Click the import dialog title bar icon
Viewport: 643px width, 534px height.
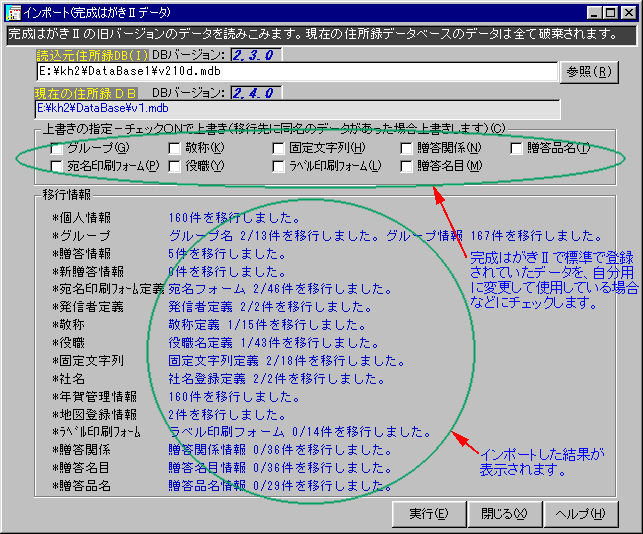click(x=10, y=11)
